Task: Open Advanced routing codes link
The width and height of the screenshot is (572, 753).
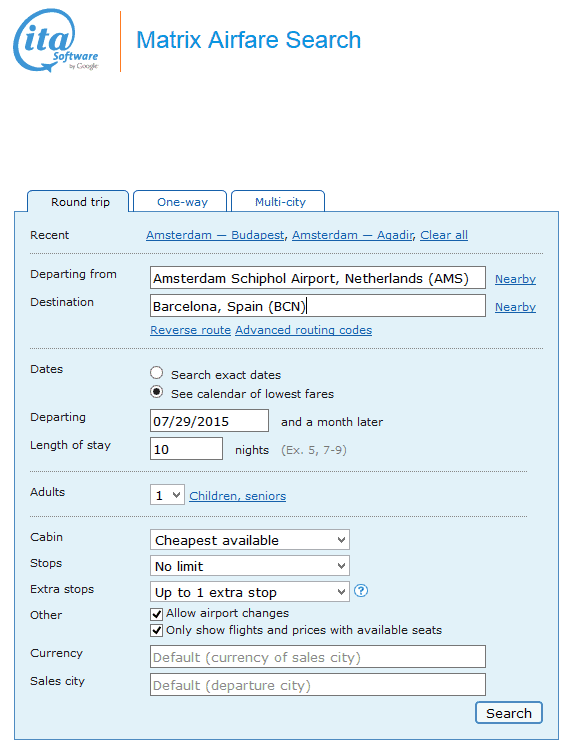Action: click(x=304, y=330)
